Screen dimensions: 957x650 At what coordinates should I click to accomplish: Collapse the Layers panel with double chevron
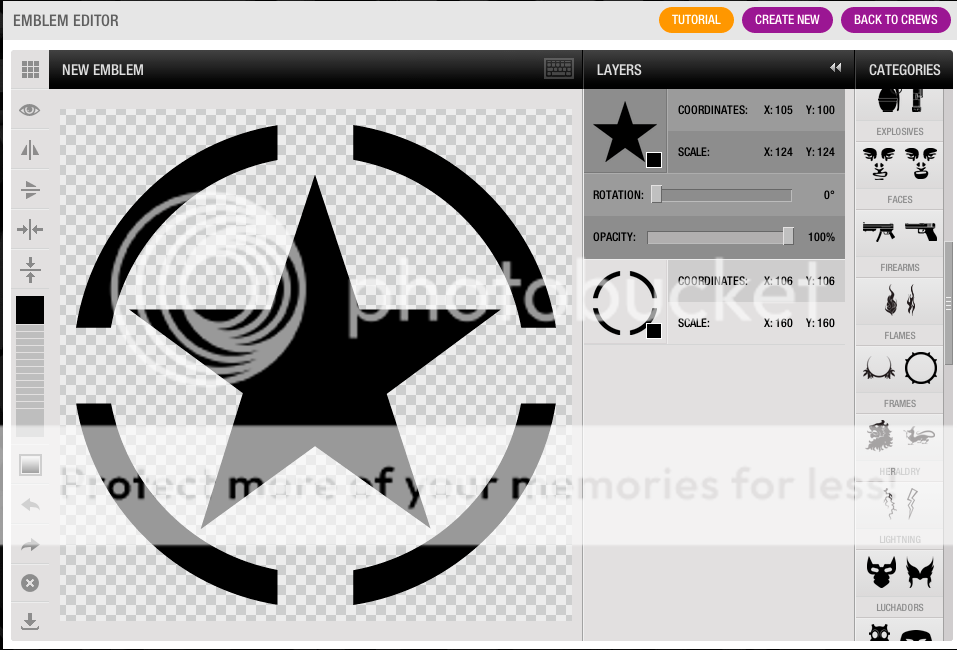836,68
